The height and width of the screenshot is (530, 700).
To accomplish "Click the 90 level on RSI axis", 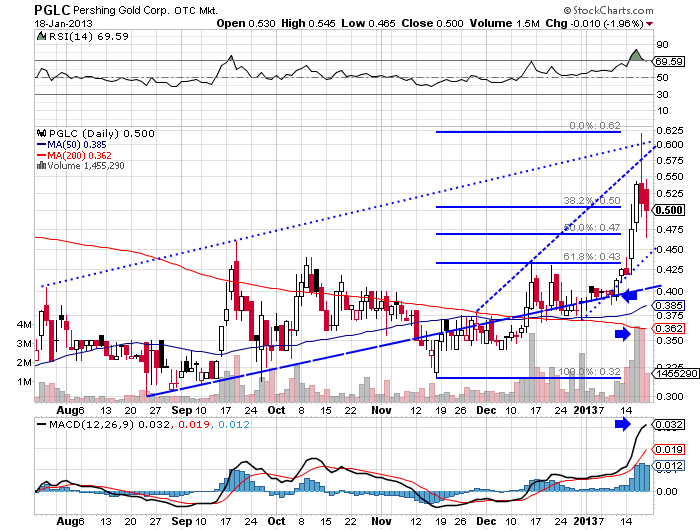I will (x=662, y=44).
